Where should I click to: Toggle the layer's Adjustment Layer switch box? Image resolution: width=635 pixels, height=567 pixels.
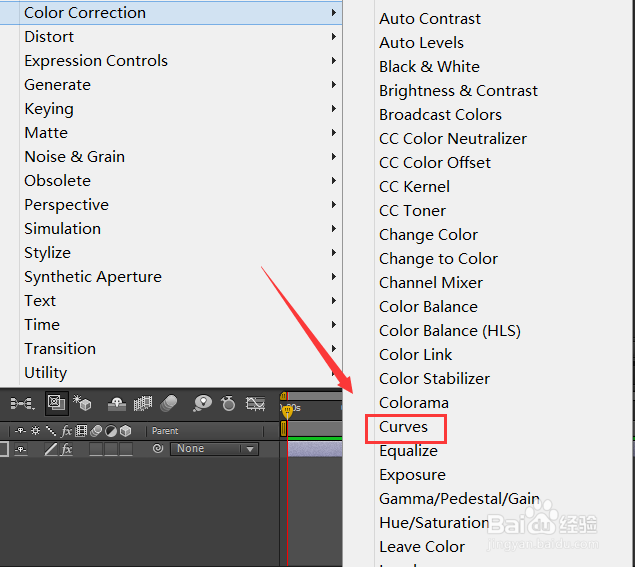pyautogui.click(x=111, y=449)
